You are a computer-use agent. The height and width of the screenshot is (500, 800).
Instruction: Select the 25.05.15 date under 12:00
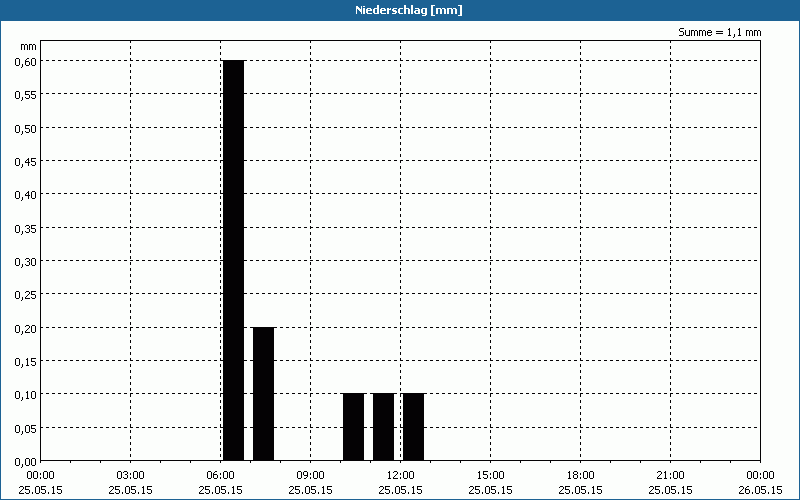401,490
